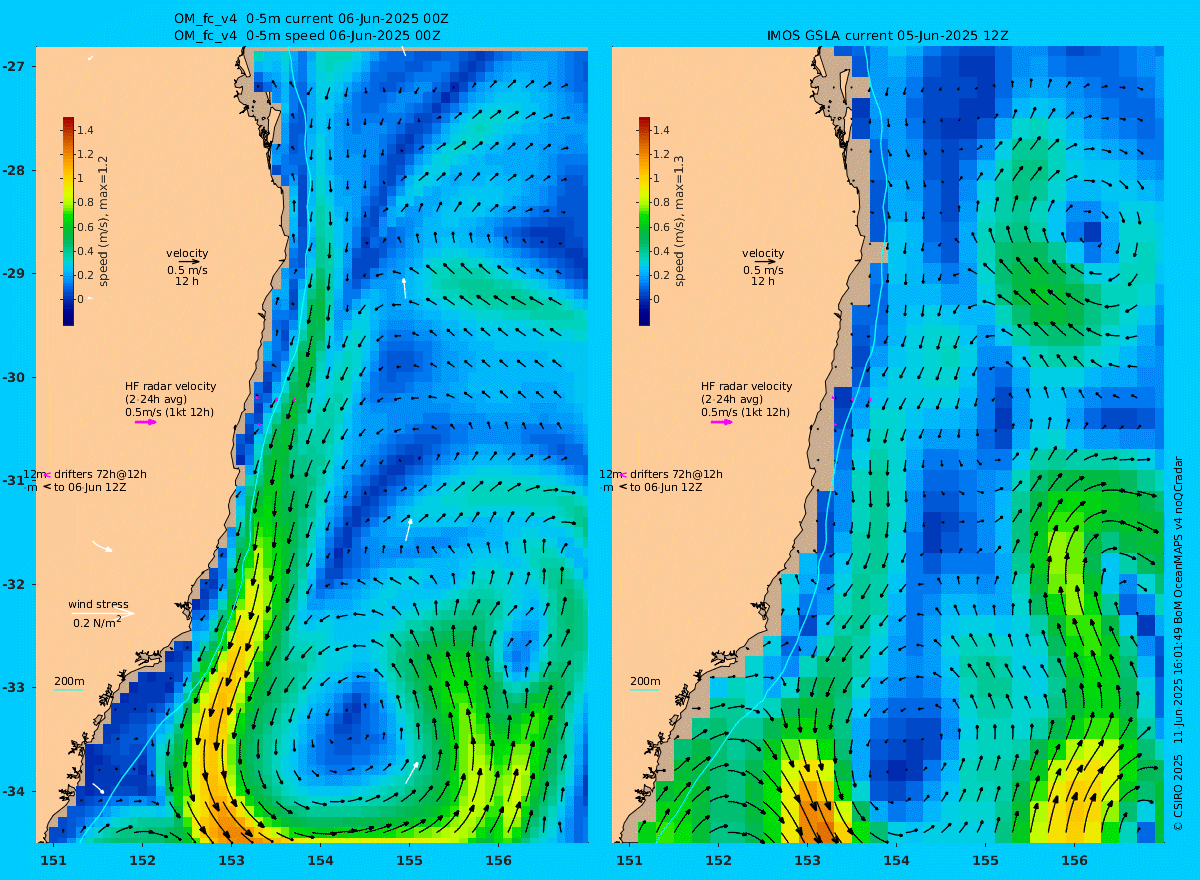
Task: Click the '0.2 N/m²' wind stress value
Action: 98,622
